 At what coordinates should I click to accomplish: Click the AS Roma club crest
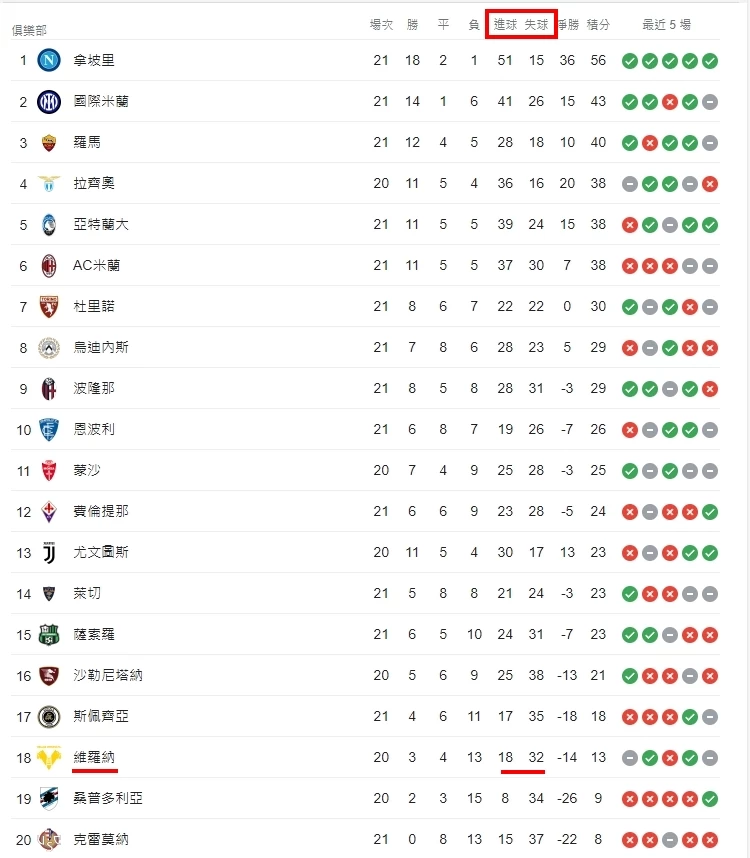pyautogui.click(x=49, y=143)
